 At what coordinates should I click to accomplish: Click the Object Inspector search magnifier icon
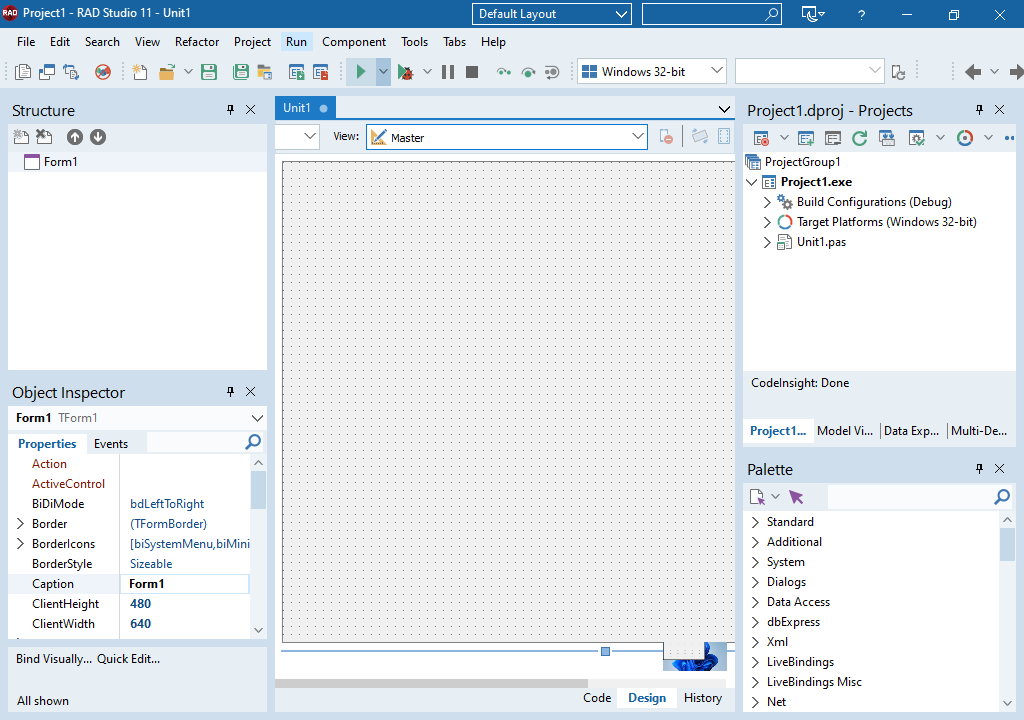tap(253, 443)
